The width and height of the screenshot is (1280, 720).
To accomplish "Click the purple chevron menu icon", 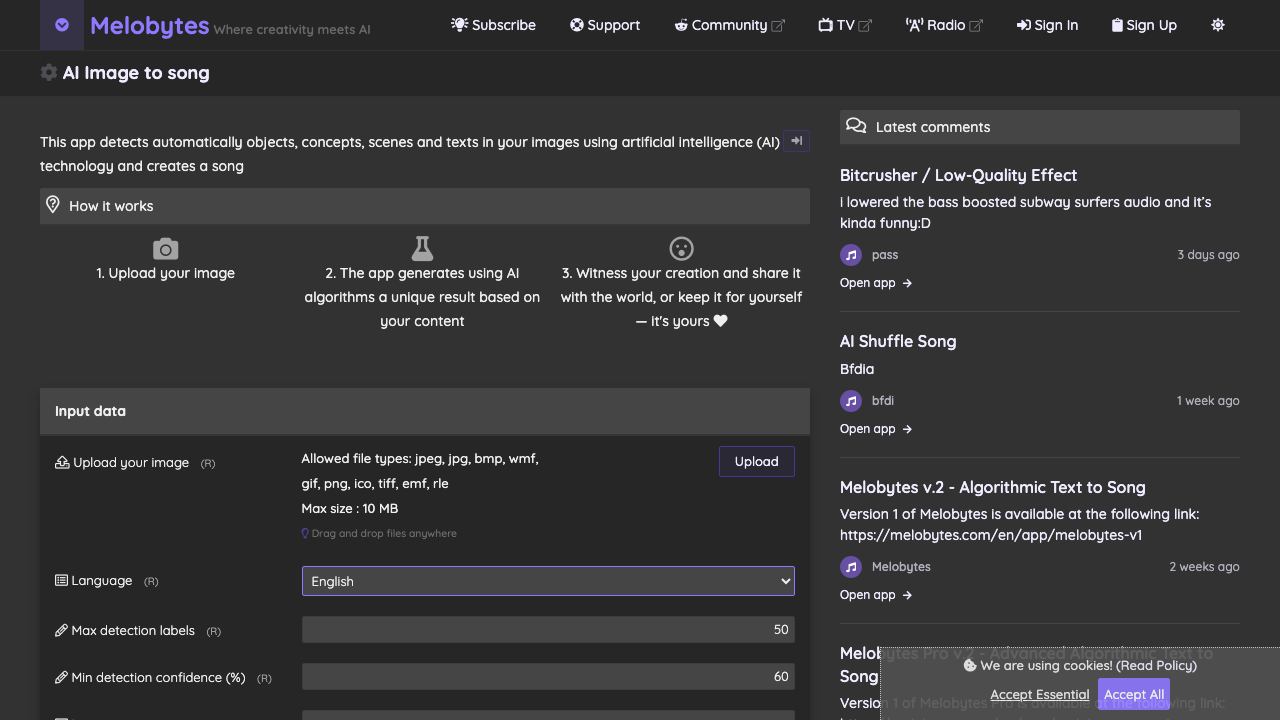I will pos(62,25).
